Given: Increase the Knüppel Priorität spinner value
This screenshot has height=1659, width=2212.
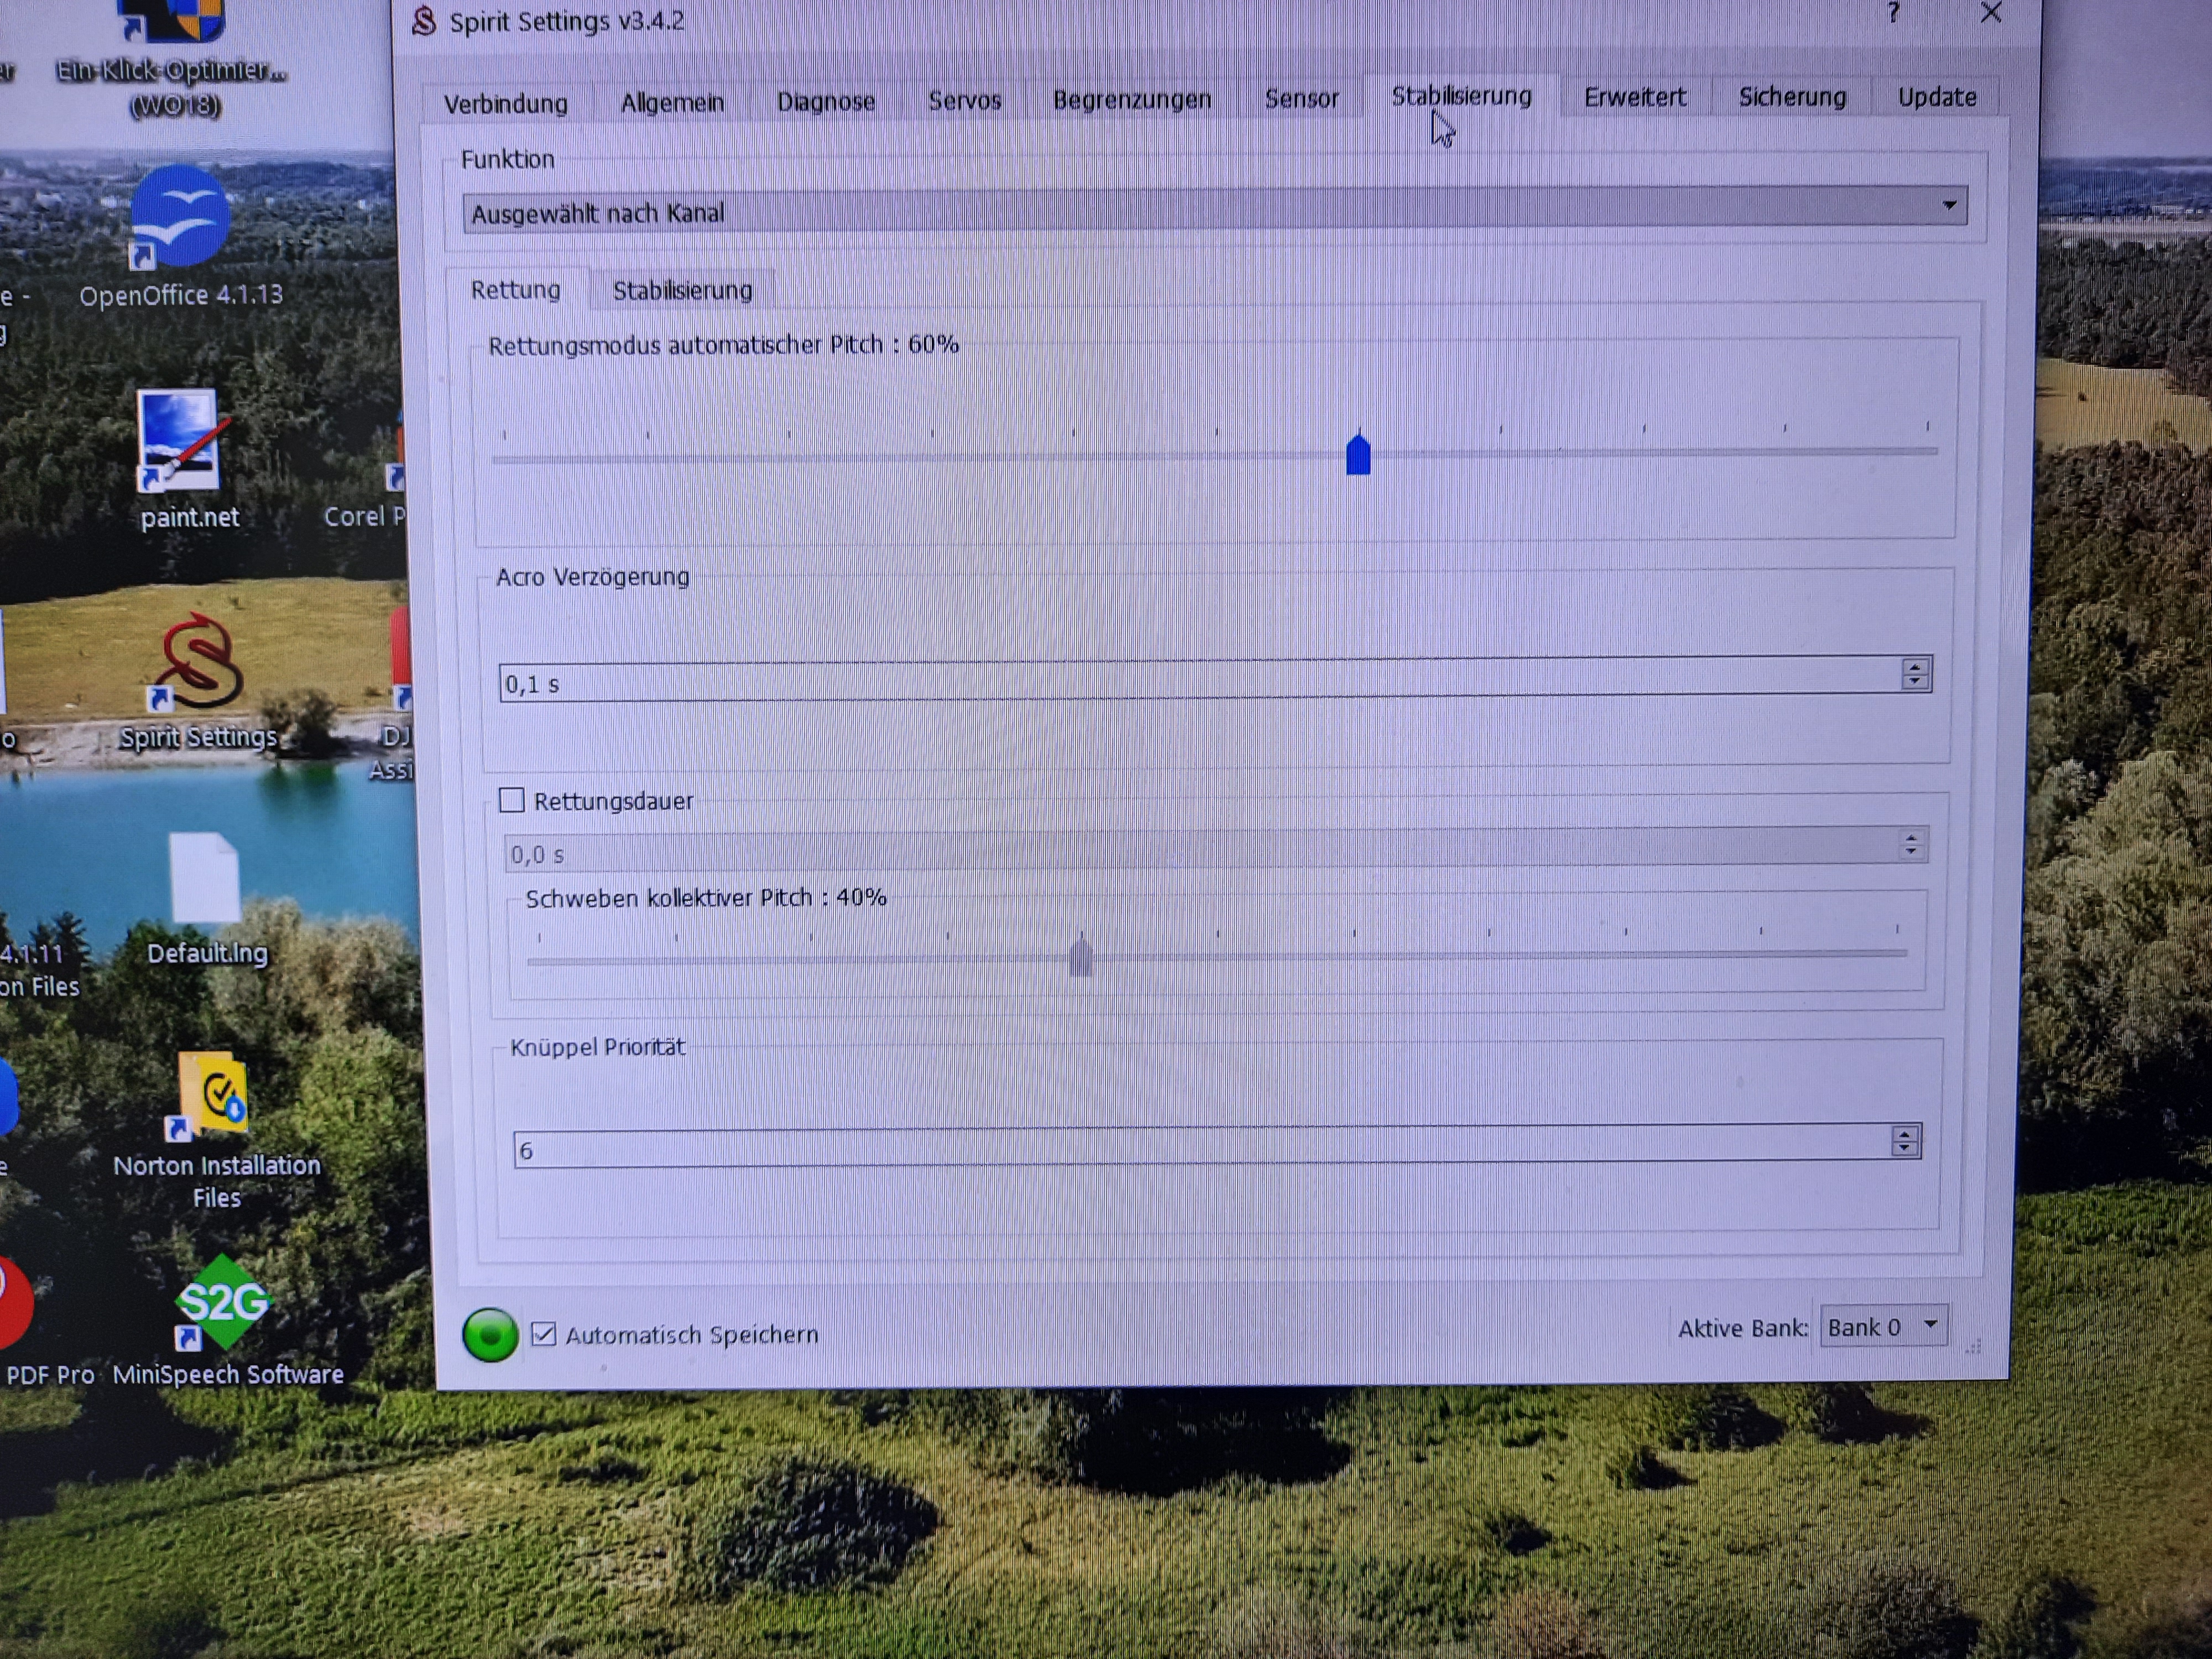Looking at the screenshot, I should click(x=1905, y=1134).
